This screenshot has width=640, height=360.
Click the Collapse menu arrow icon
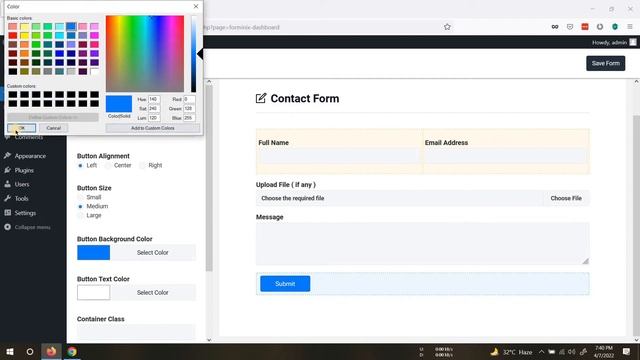coord(7,227)
